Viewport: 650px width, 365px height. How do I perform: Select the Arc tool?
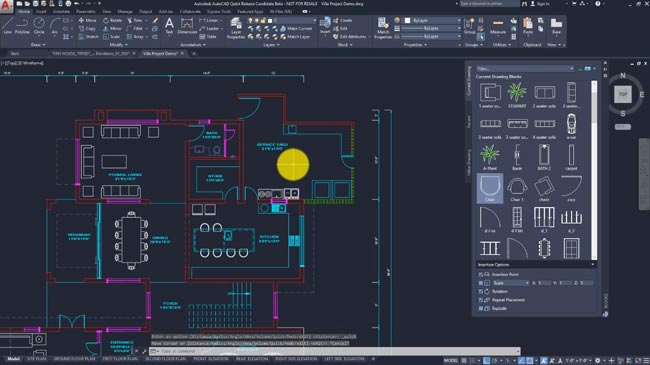tap(55, 26)
